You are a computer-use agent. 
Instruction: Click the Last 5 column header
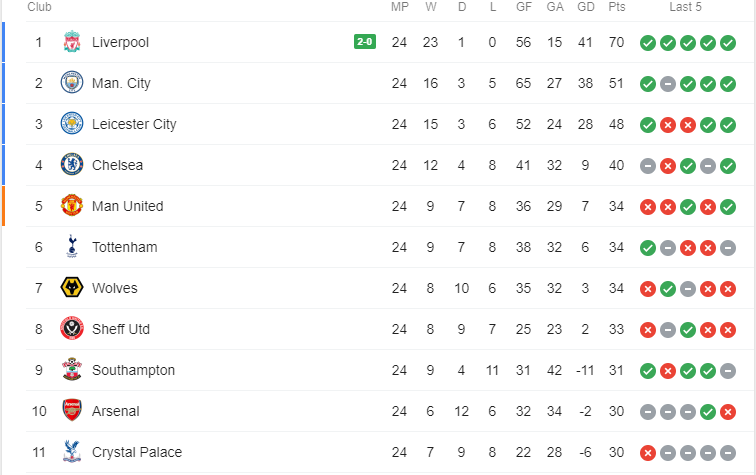coord(686,7)
